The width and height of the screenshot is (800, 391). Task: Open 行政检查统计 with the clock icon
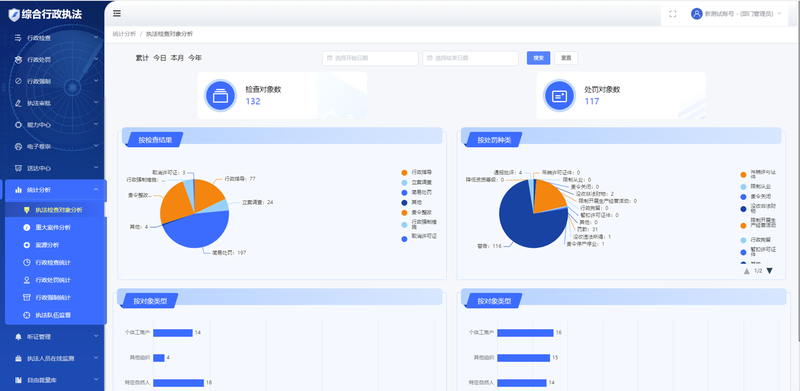54,262
